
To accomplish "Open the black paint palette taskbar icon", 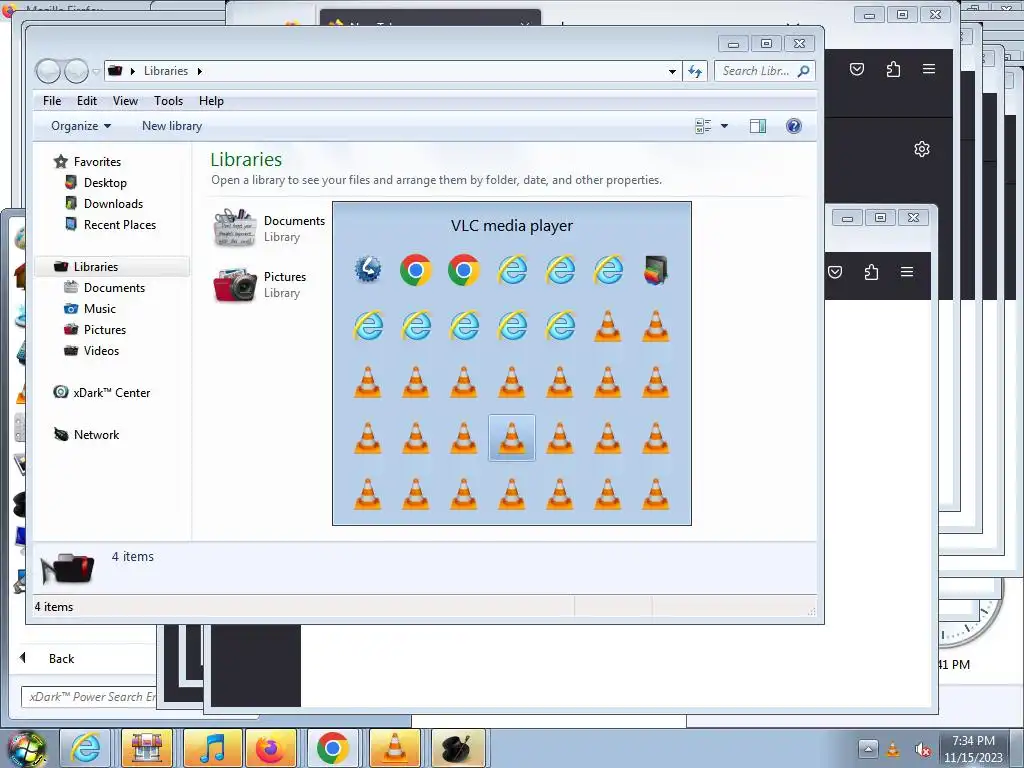I will [x=458, y=748].
